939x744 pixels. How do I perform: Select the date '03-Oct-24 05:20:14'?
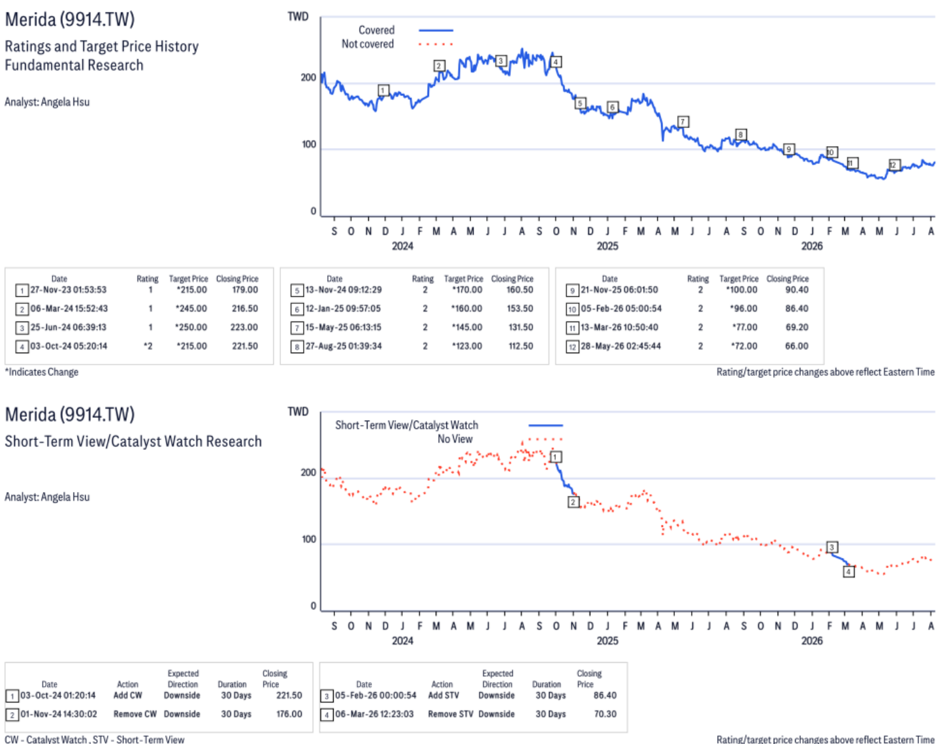pyautogui.click(x=69, y=346)
